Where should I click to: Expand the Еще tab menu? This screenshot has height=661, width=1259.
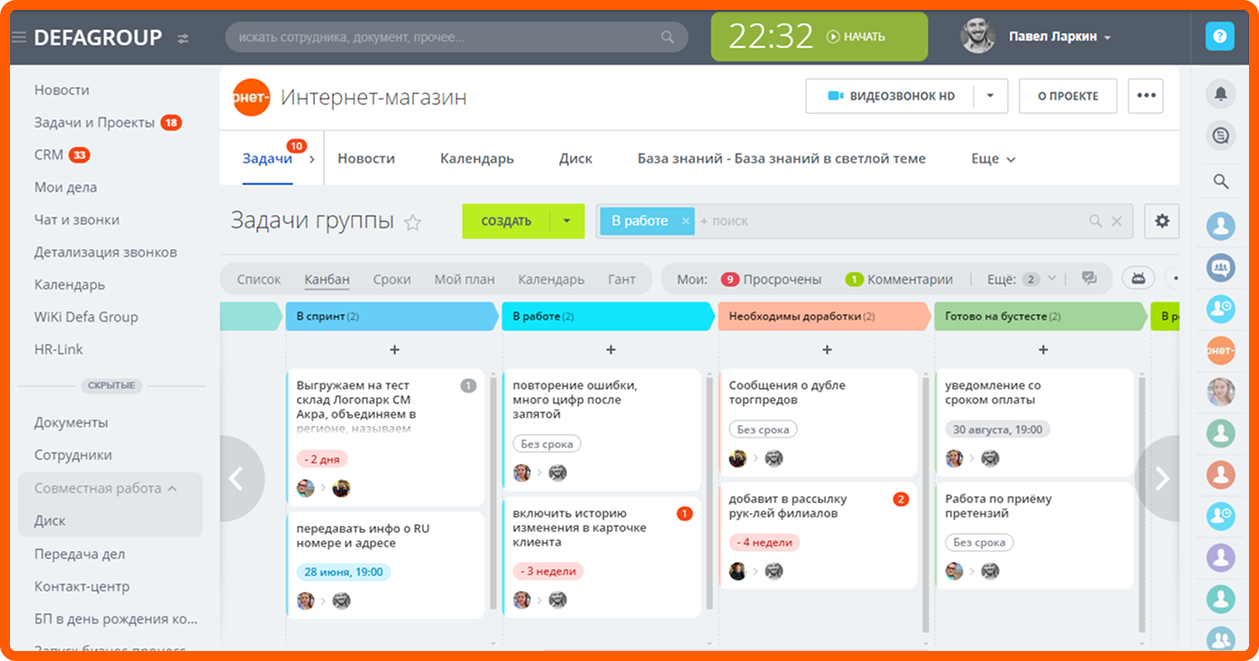point(993,159)
